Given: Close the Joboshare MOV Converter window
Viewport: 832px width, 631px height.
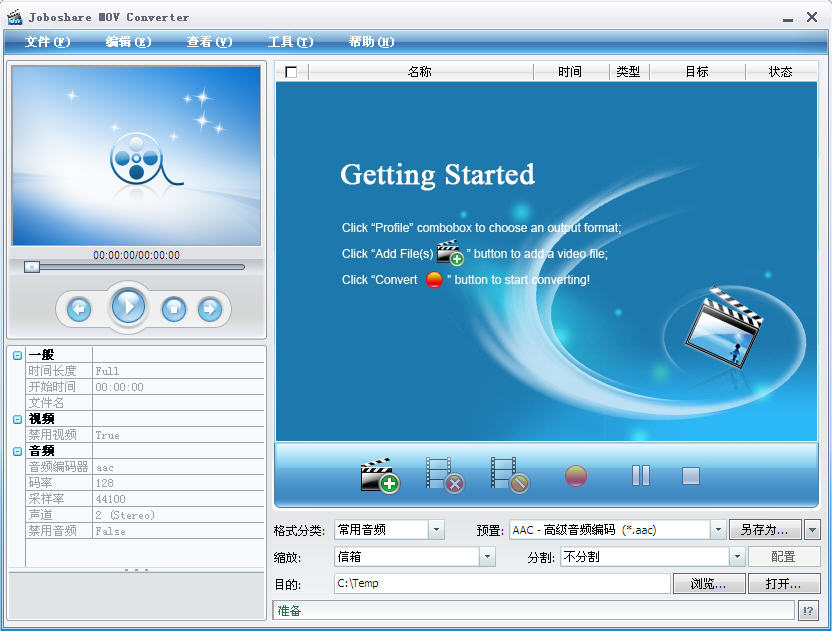Looking at the screenshot, I should (812, 17).
